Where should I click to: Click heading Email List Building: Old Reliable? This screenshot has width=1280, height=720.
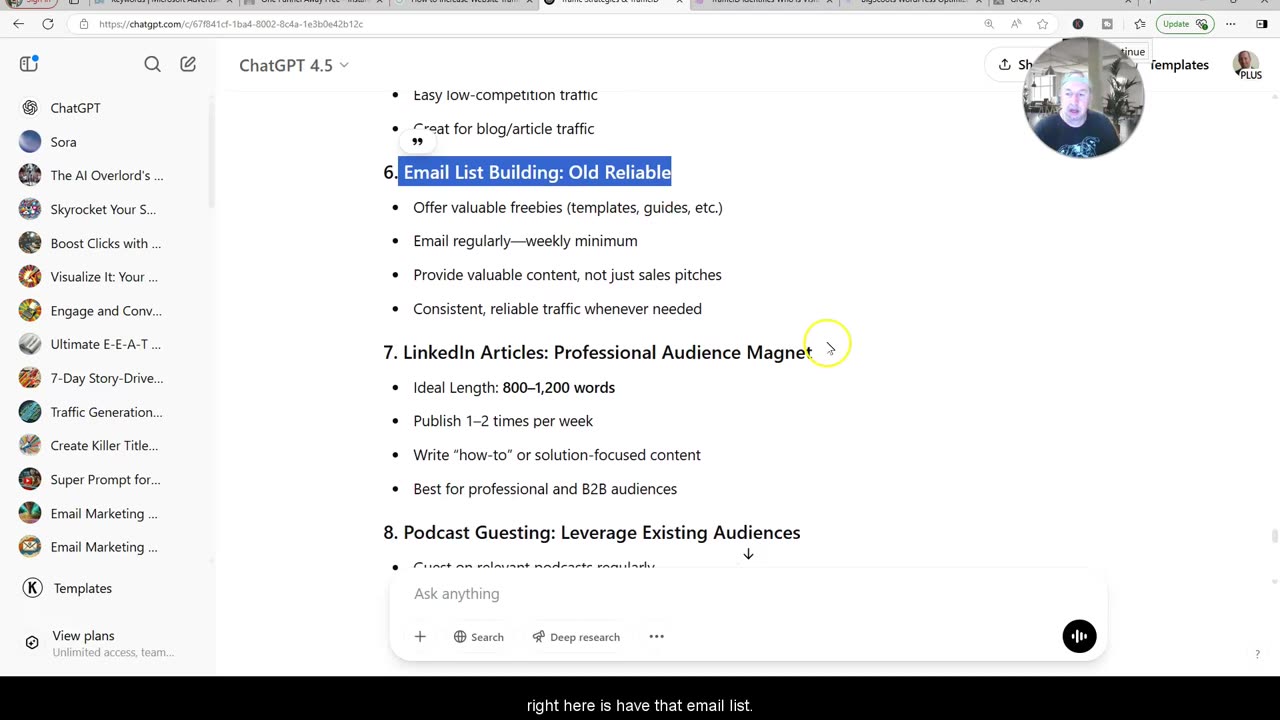pos(537,172)
